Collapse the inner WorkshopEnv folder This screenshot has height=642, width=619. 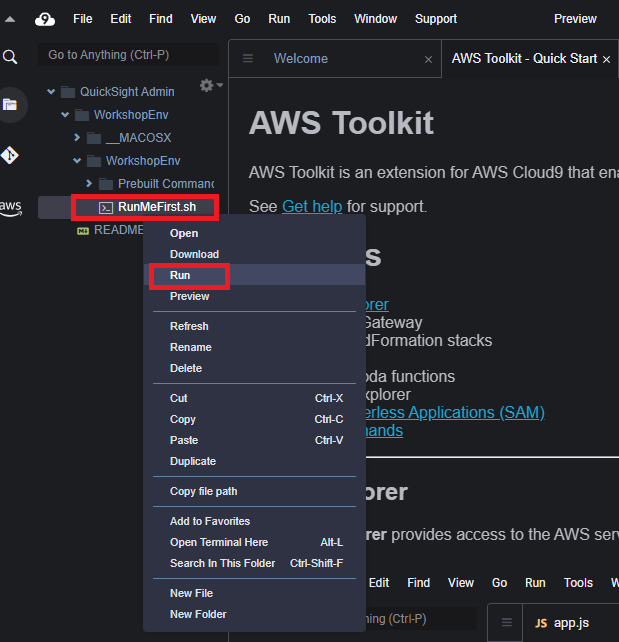(x=77, y=160)
